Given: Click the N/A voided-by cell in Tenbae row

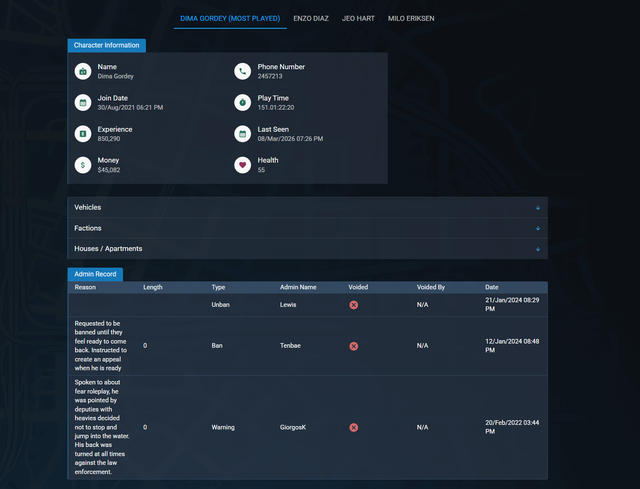Looking at the screenshot, I should coord(422,346).
